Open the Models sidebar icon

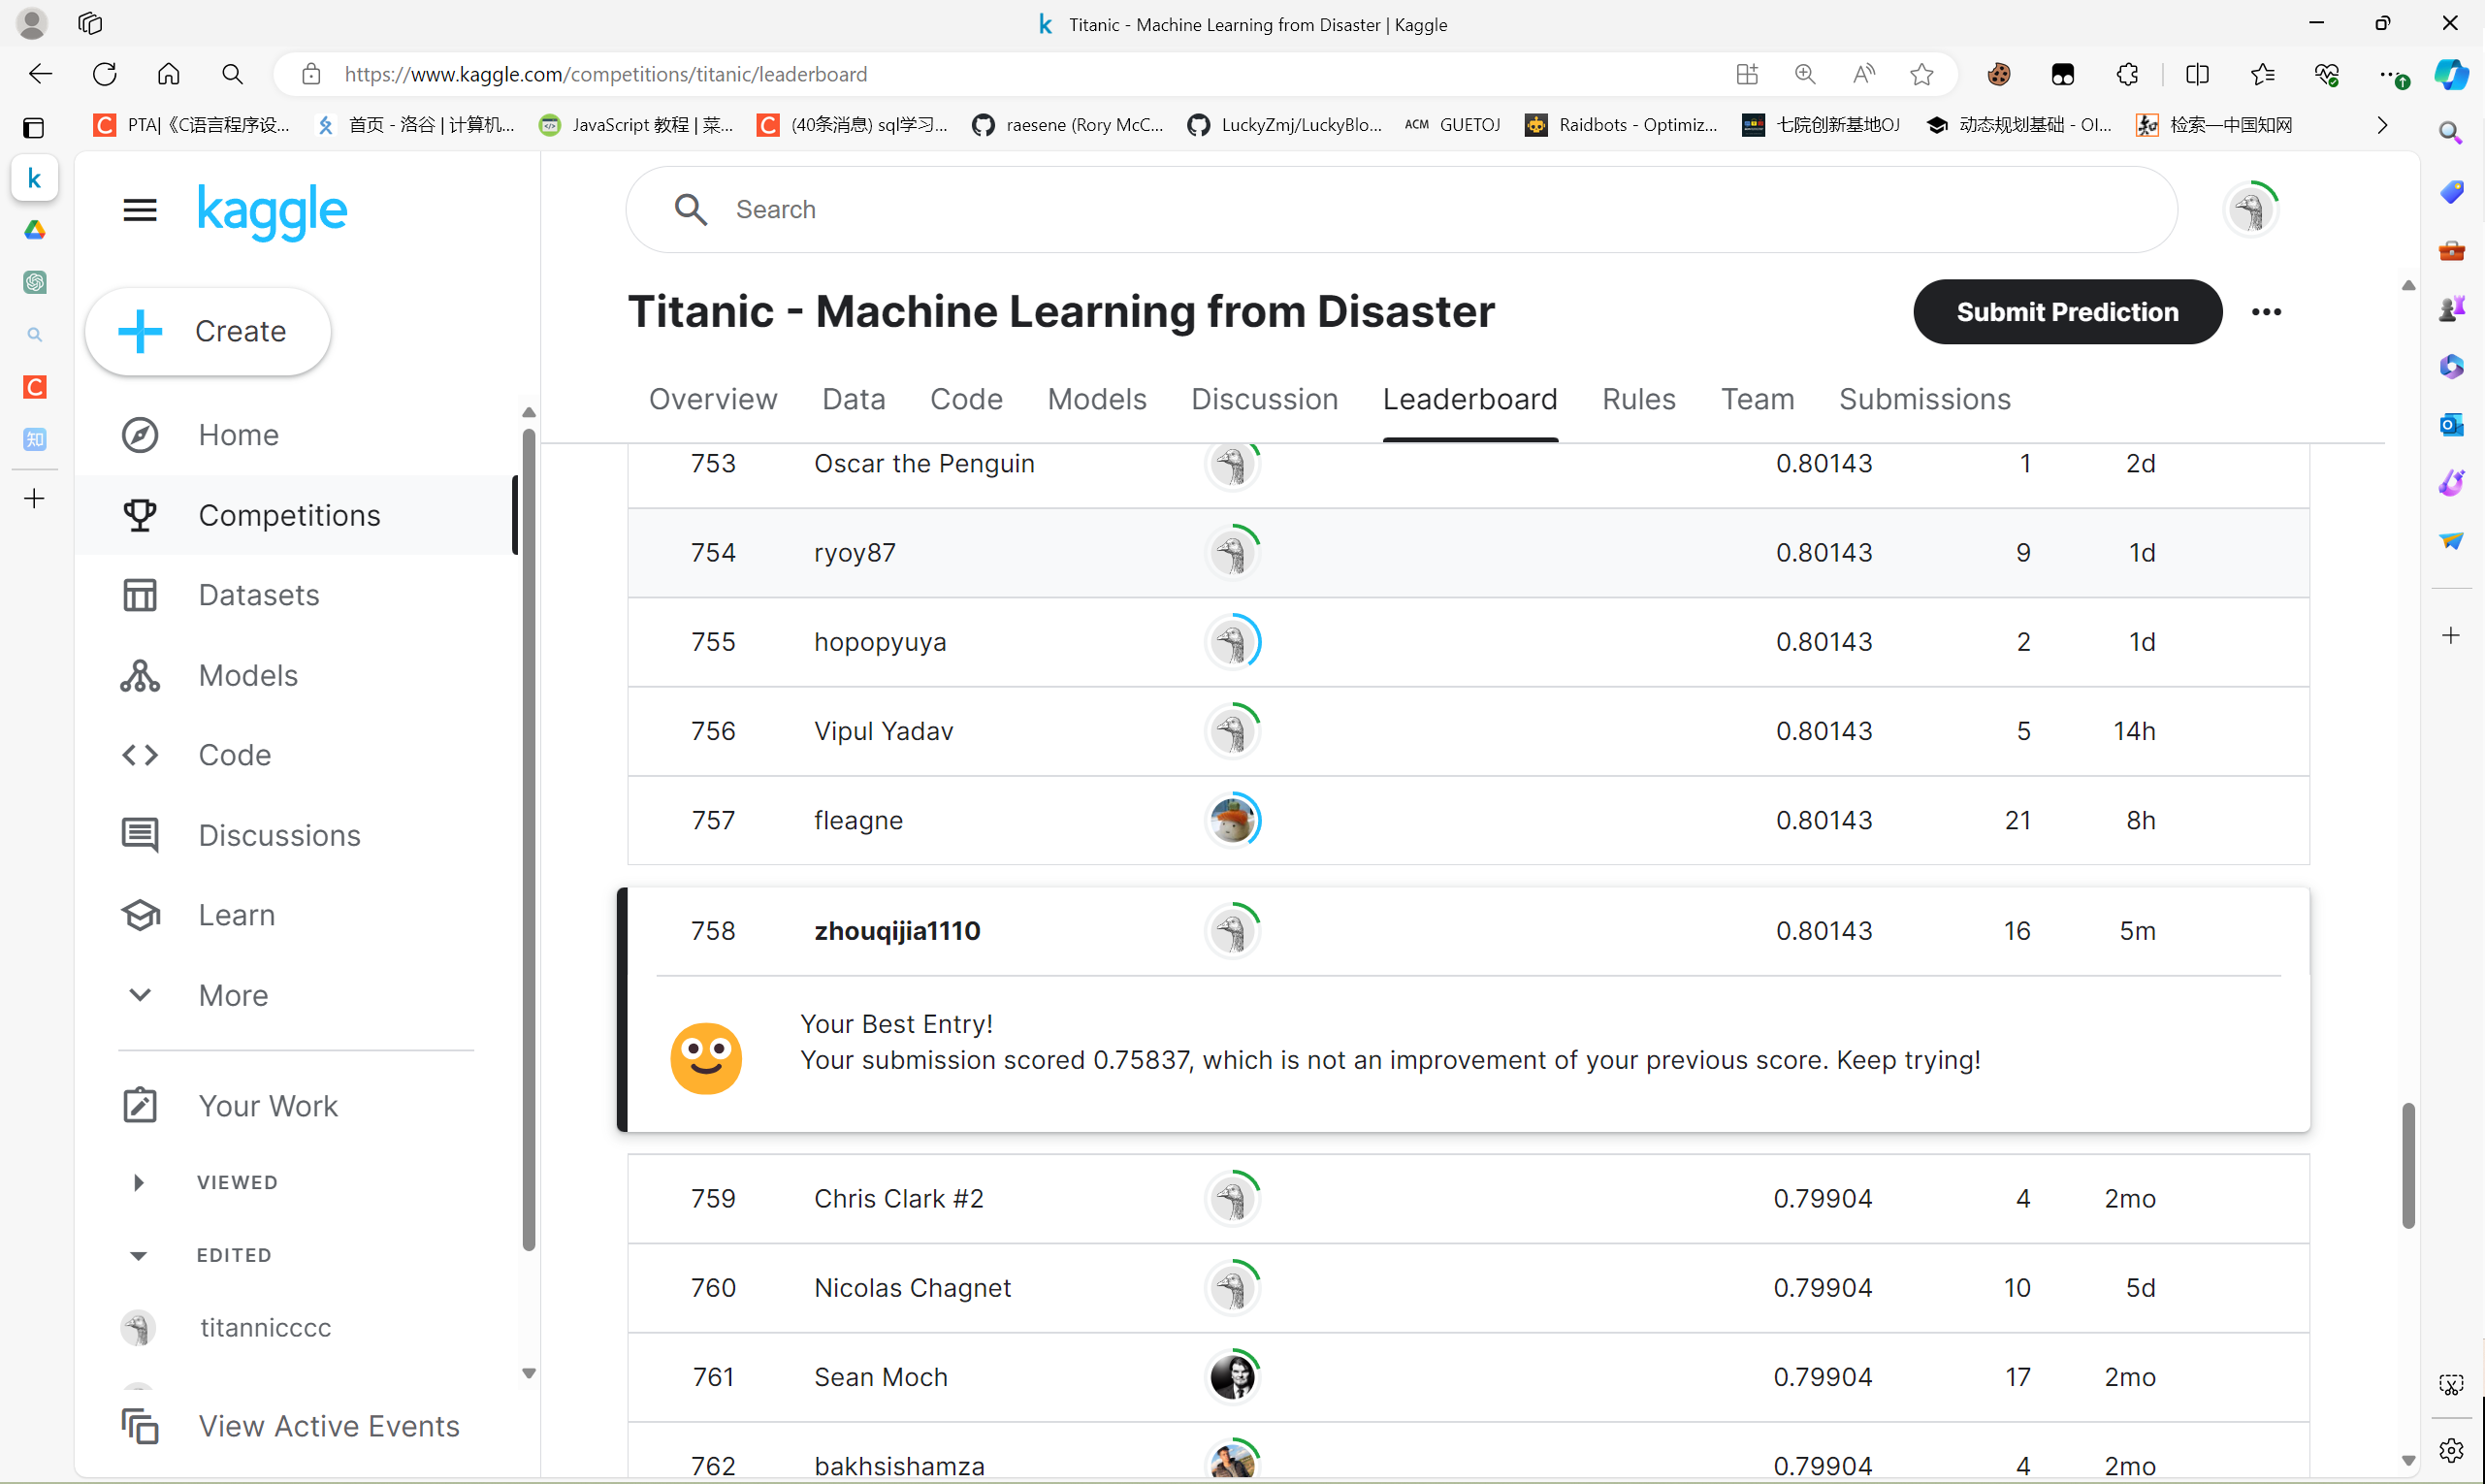140,676
